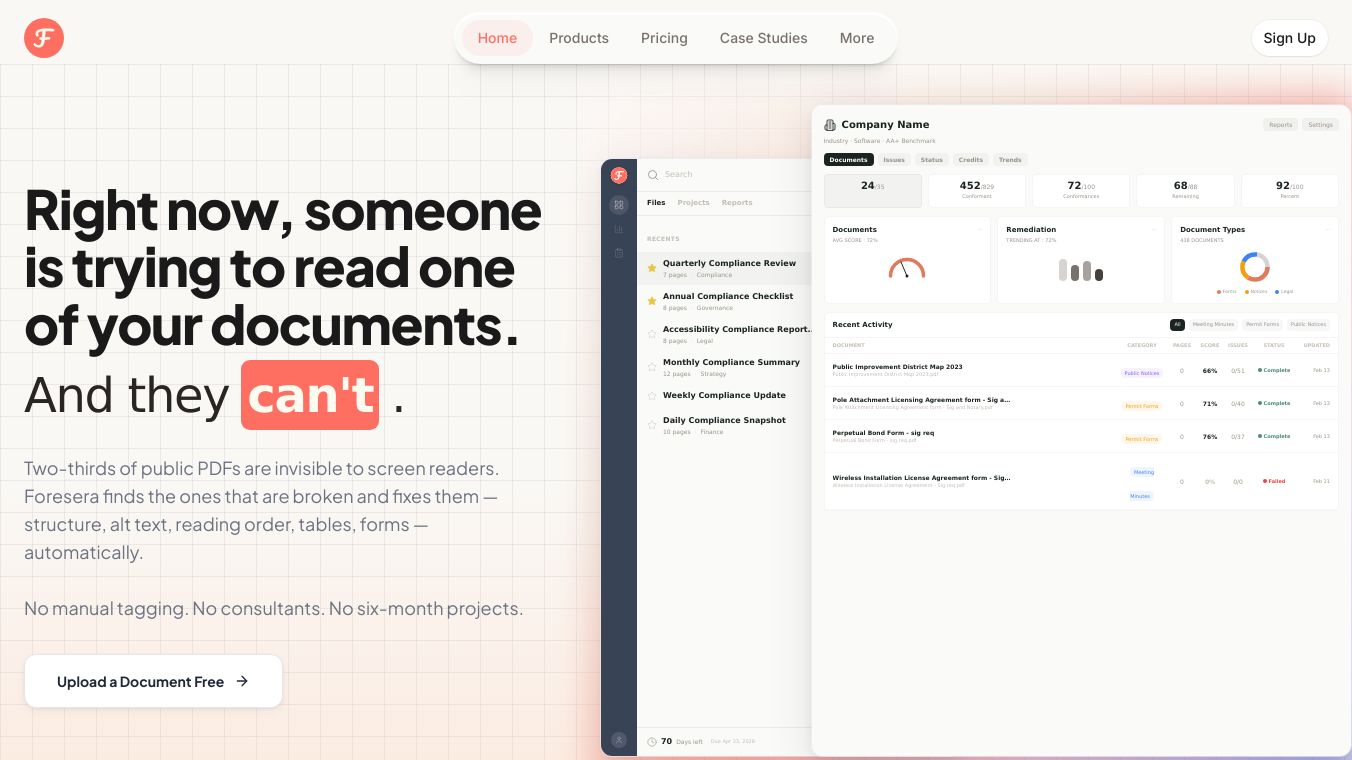Click the Document Types donut chart
This screenshot has height=760, width=1352.
[1255, 267]
